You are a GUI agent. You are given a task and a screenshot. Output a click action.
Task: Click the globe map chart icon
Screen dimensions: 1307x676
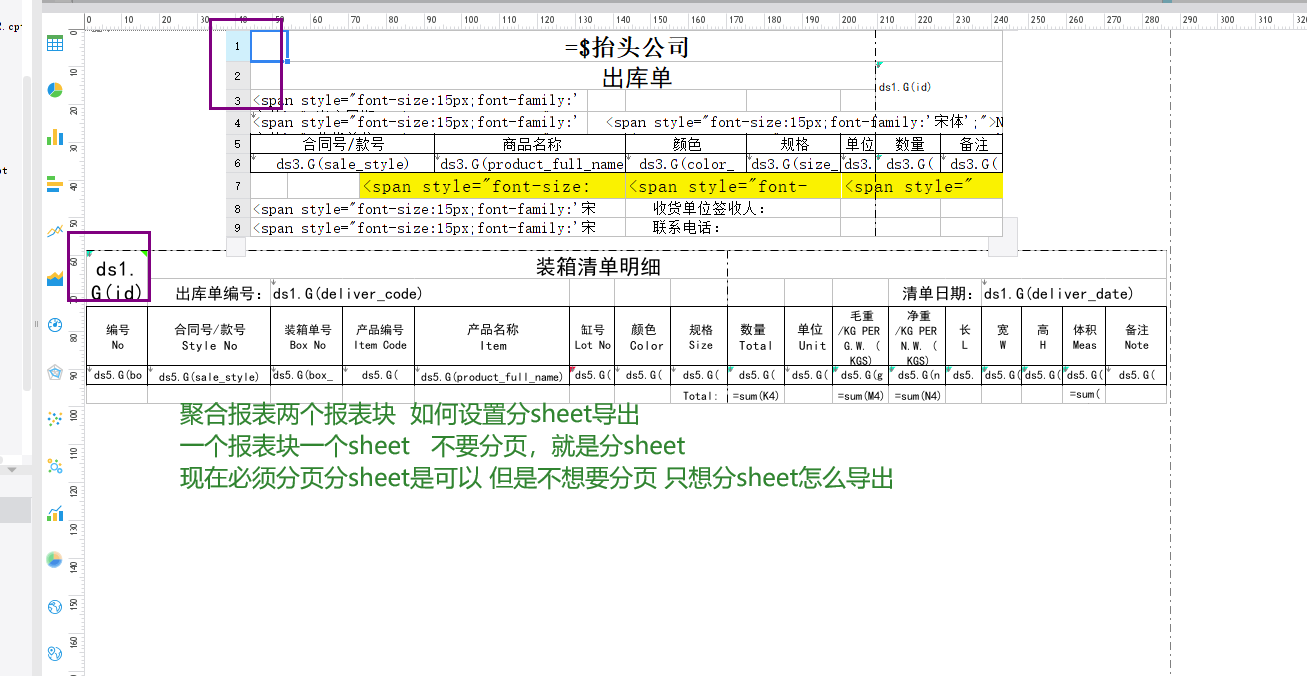[x=55, y=606]
